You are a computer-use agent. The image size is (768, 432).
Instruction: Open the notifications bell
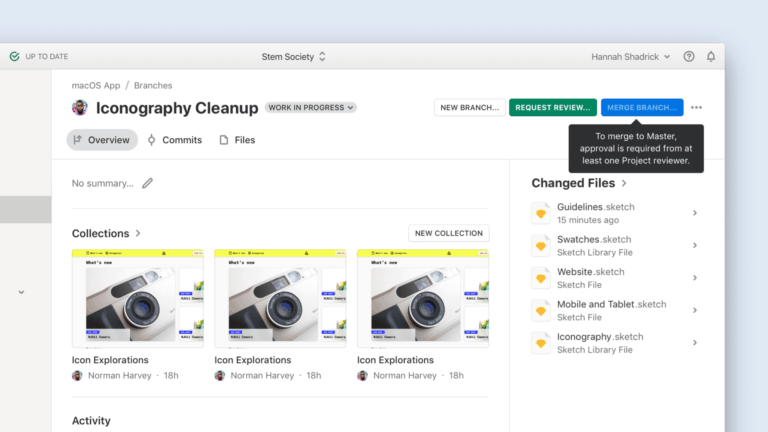(x=711, y=57)
